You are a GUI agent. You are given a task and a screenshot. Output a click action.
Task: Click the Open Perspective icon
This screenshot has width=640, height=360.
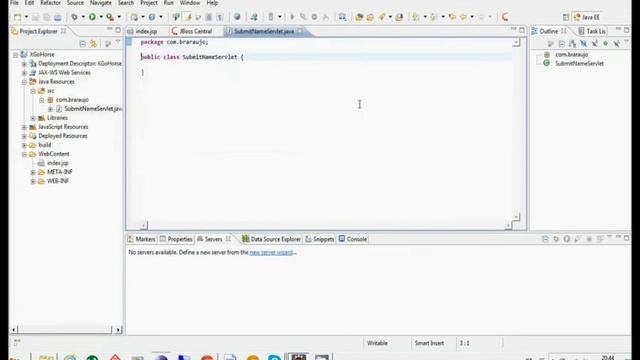coord(565,17)
